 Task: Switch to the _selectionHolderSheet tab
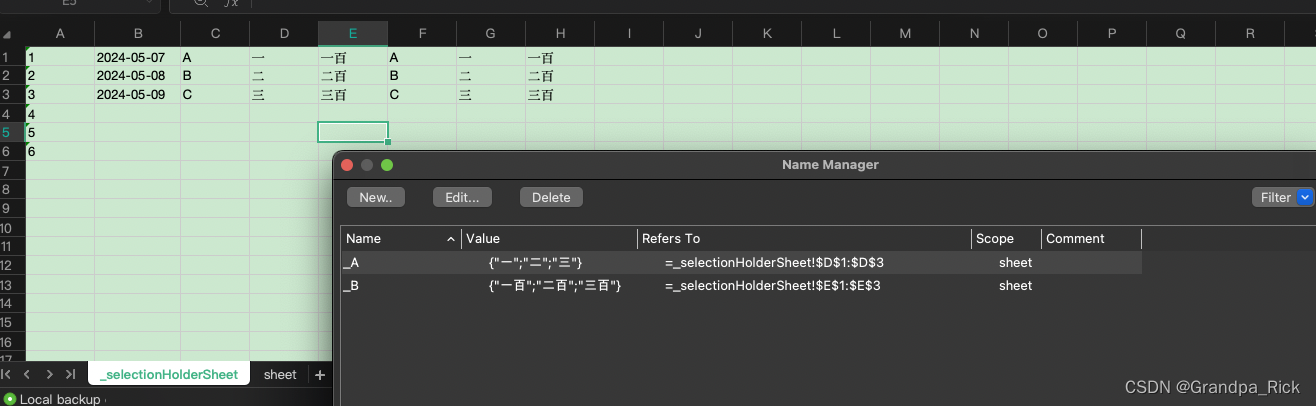tap(169, 374)
